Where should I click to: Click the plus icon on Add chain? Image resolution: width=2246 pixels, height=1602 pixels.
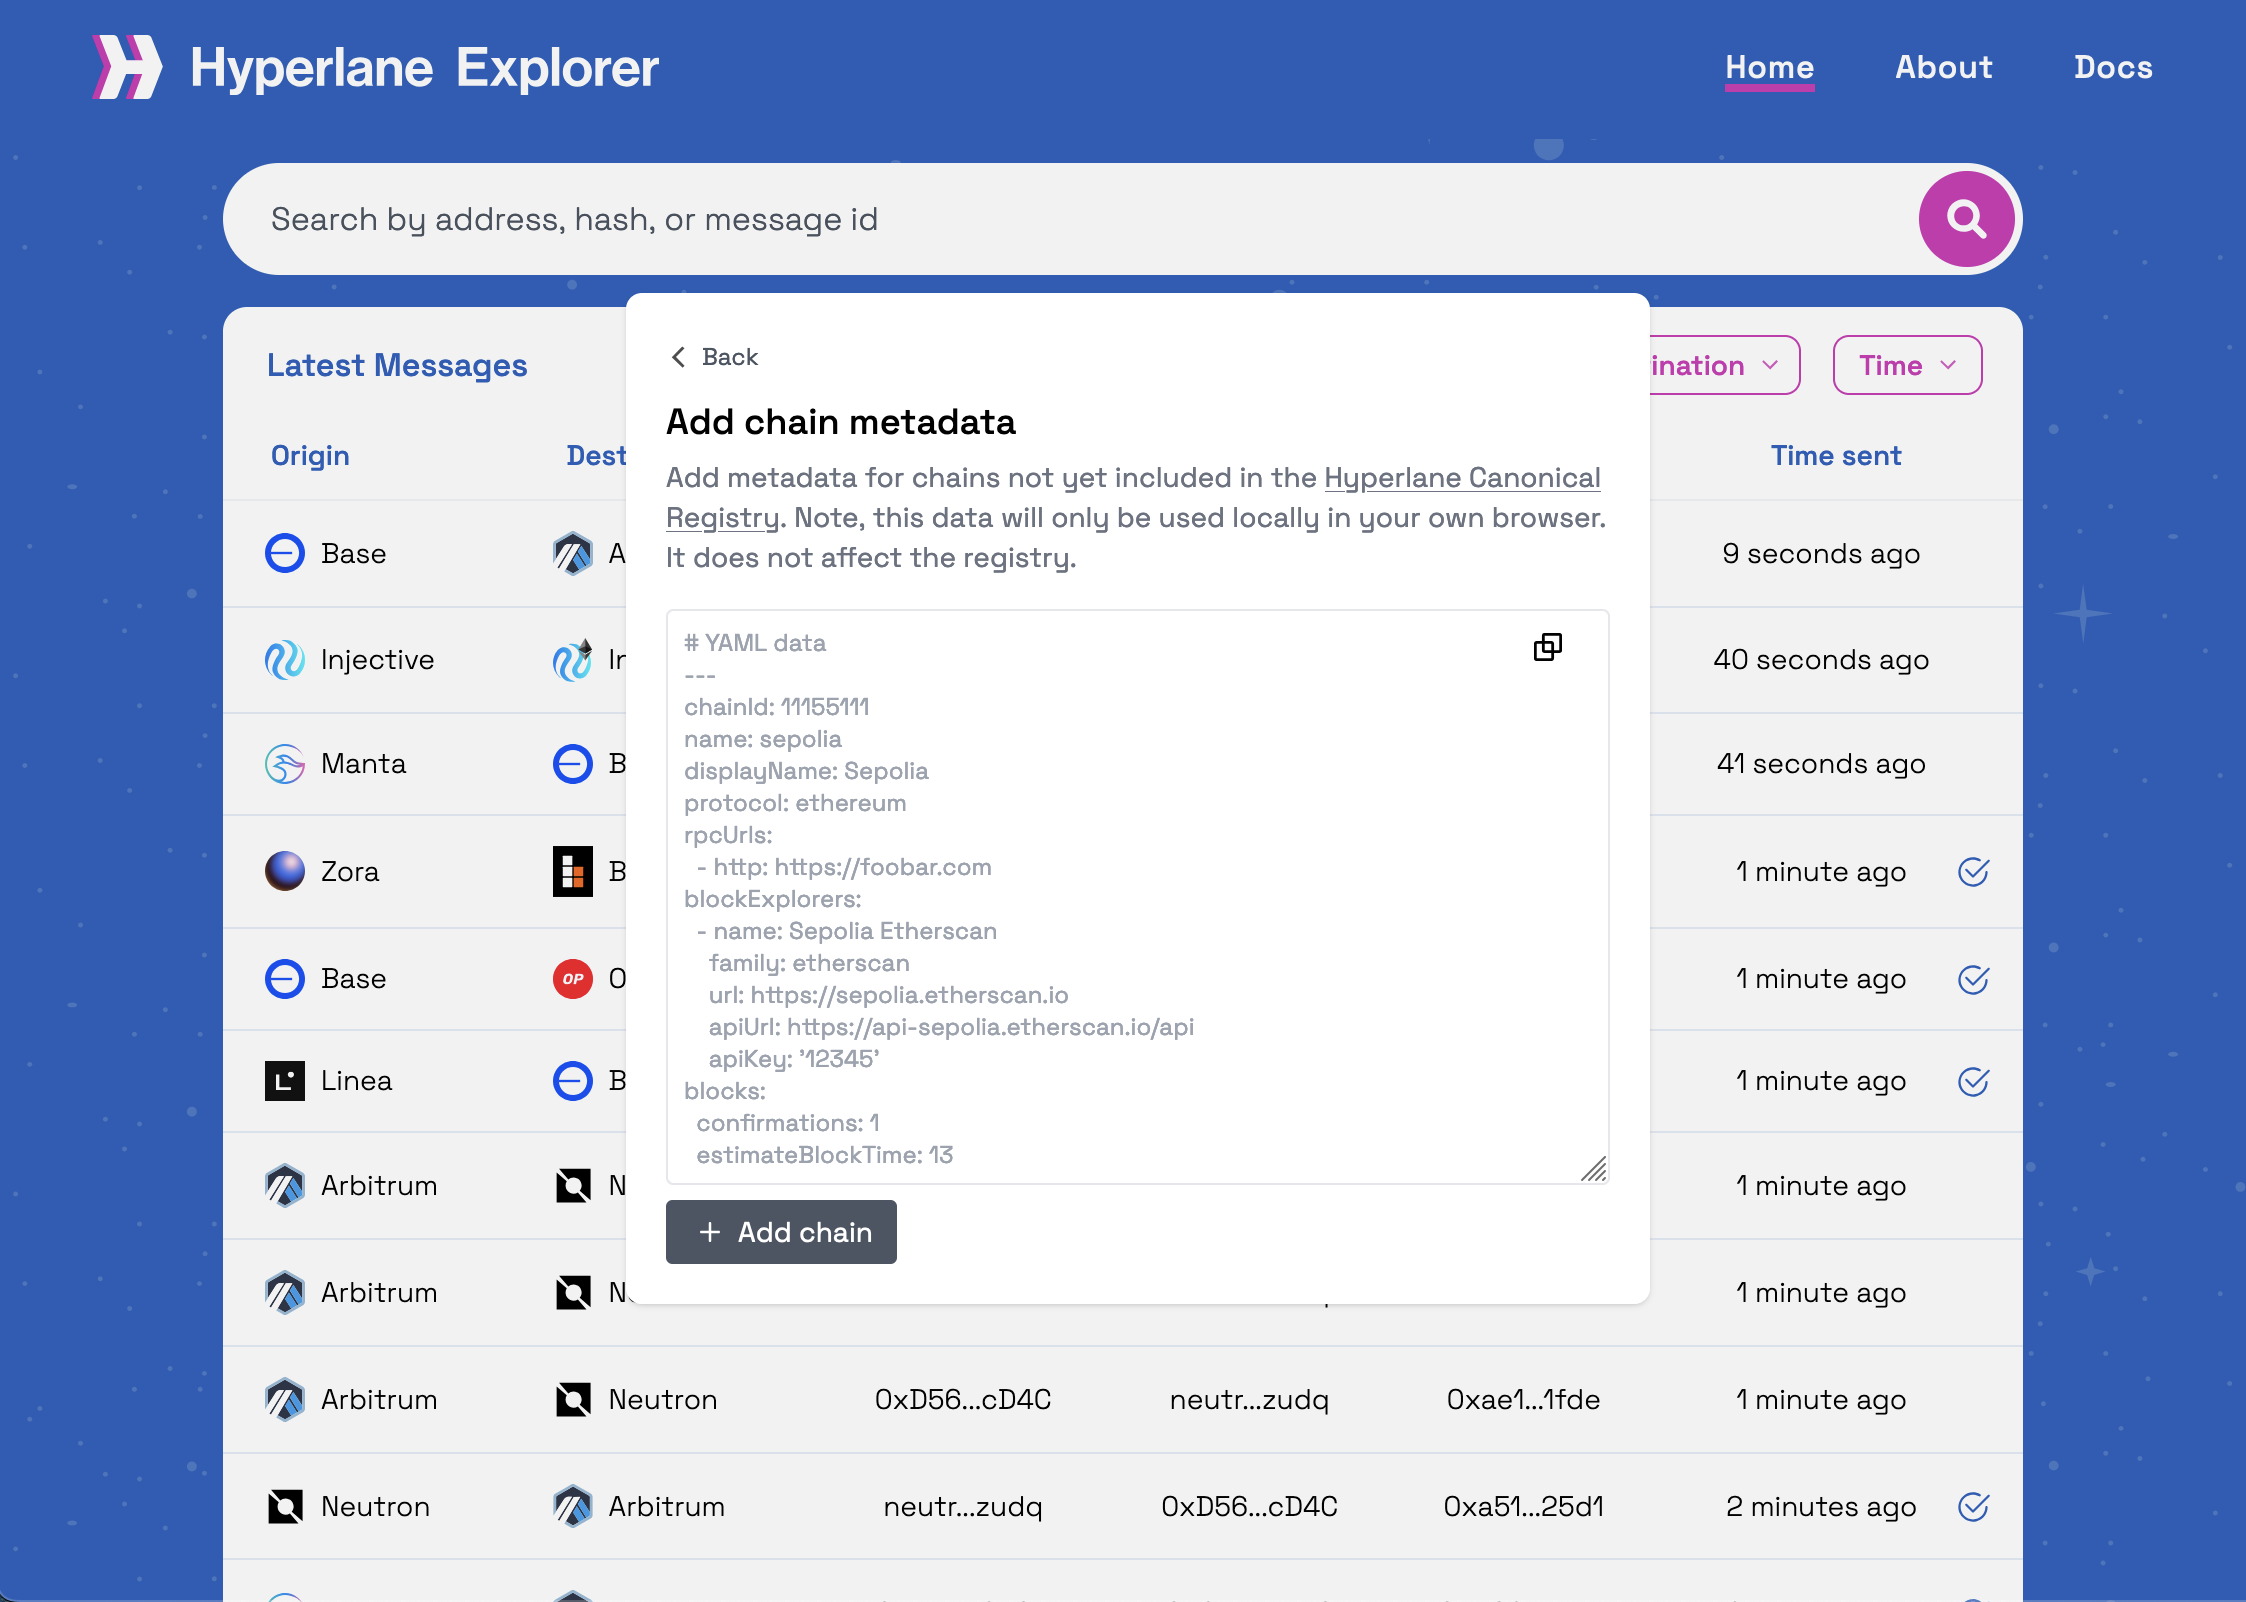click(710, 1232)
